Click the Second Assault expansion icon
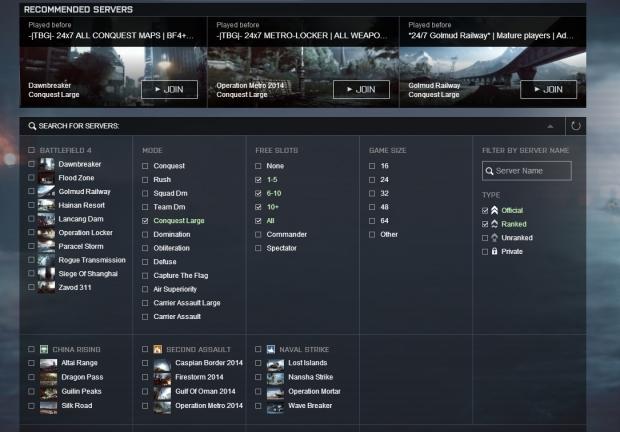The height and width of the screenshot is (432, 620). click(157, 349)
